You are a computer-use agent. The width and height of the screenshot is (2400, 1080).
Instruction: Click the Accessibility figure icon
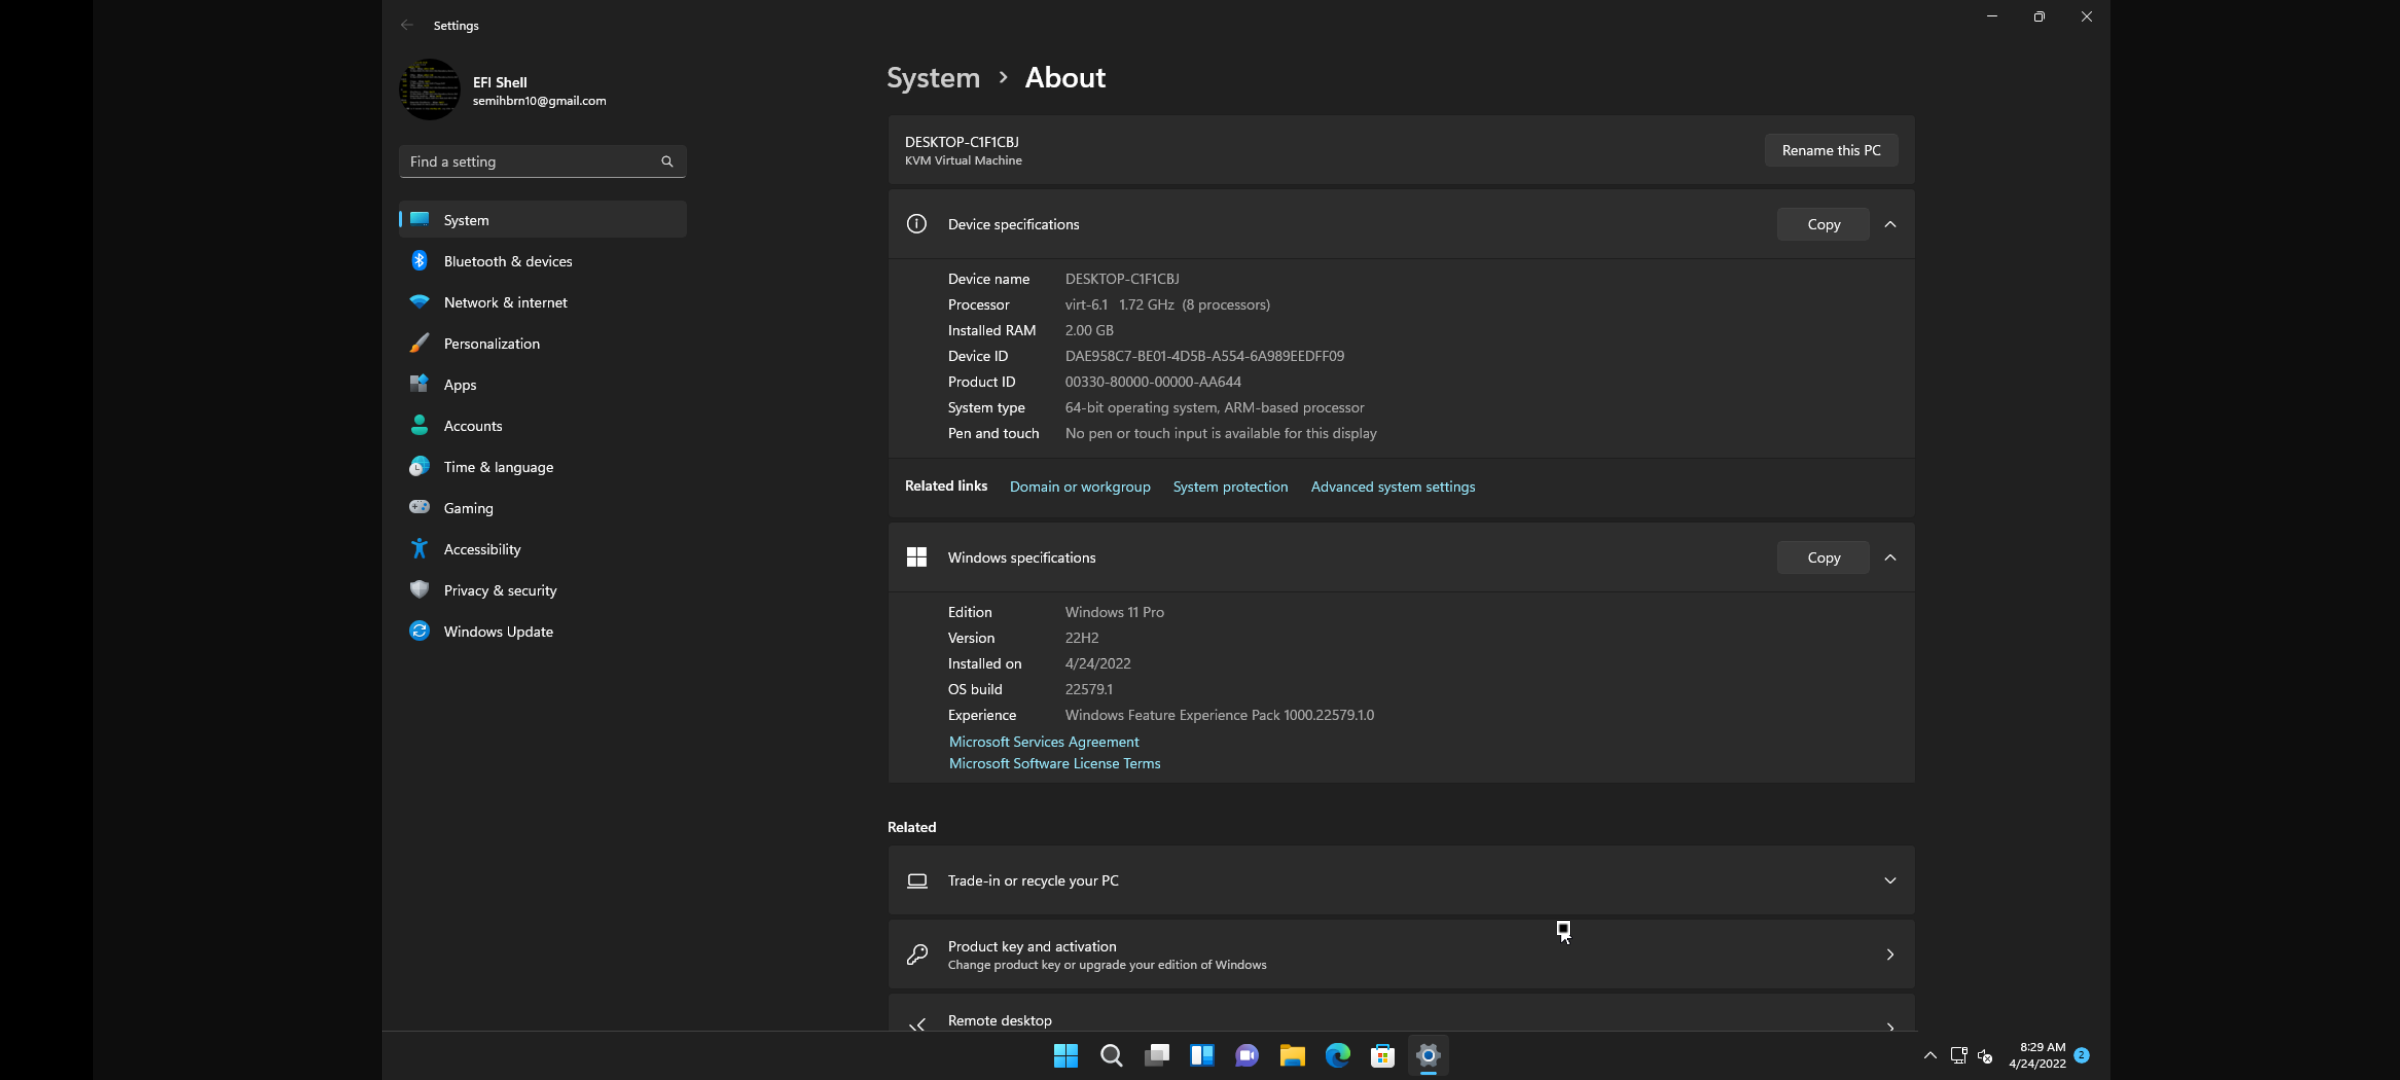click(x=419, y=549)
